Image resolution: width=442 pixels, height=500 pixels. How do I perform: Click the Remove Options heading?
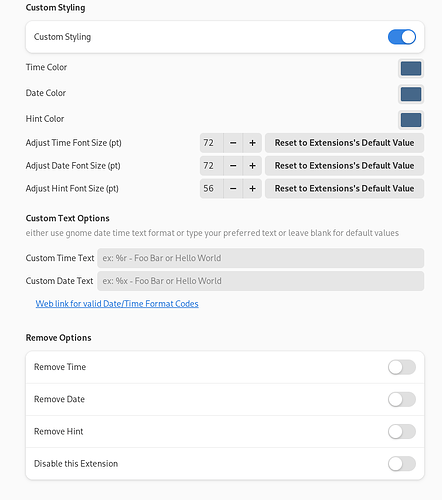point(58,338)
